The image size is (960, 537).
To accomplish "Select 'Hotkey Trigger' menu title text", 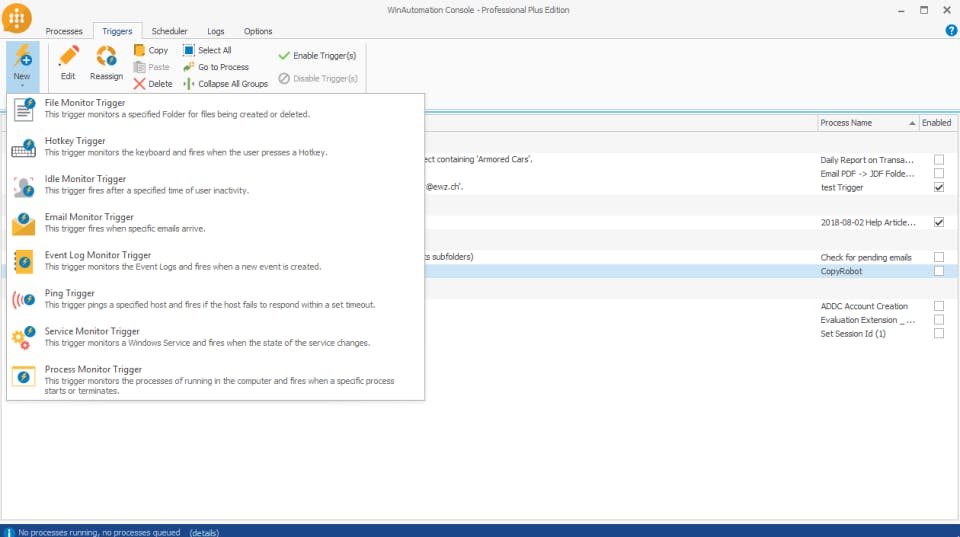I will click(75, 141).
